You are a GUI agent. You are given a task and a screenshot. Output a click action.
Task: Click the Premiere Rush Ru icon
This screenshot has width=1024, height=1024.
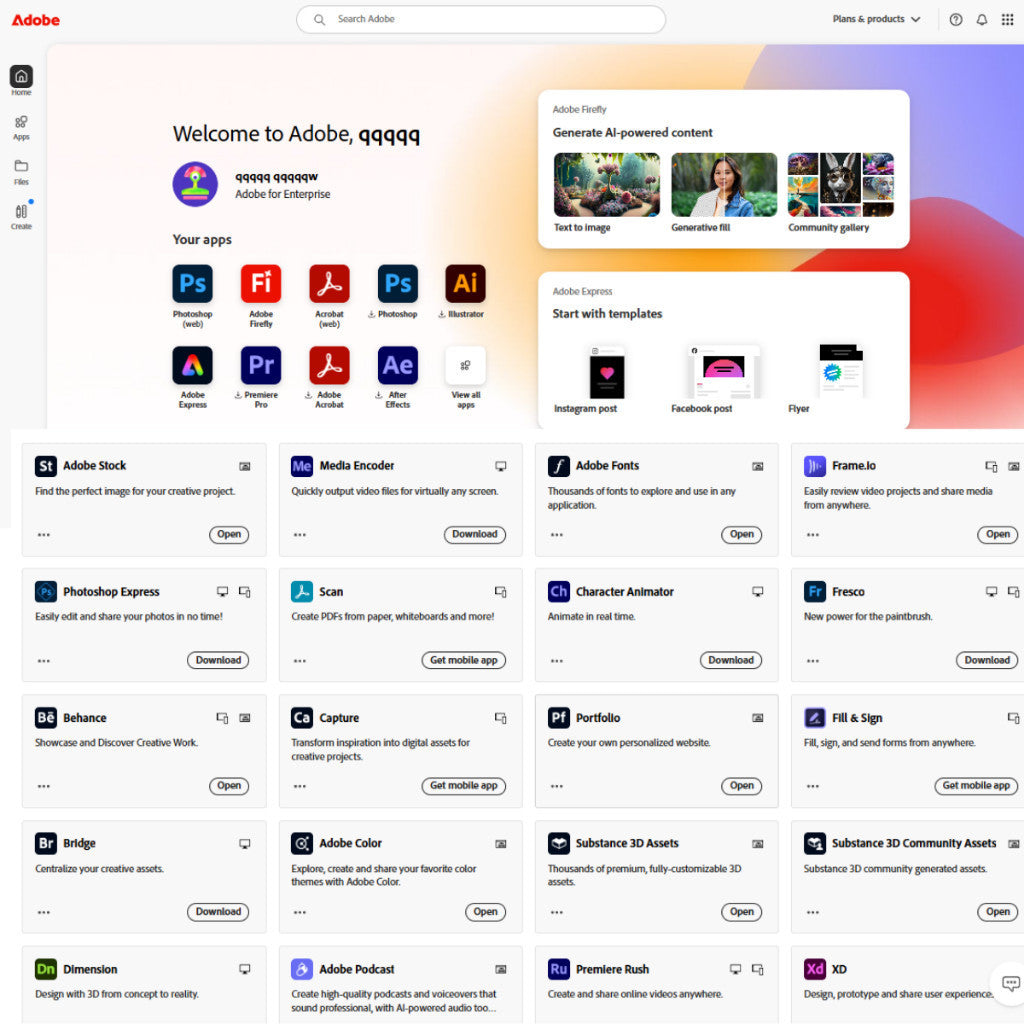(558, 969)
